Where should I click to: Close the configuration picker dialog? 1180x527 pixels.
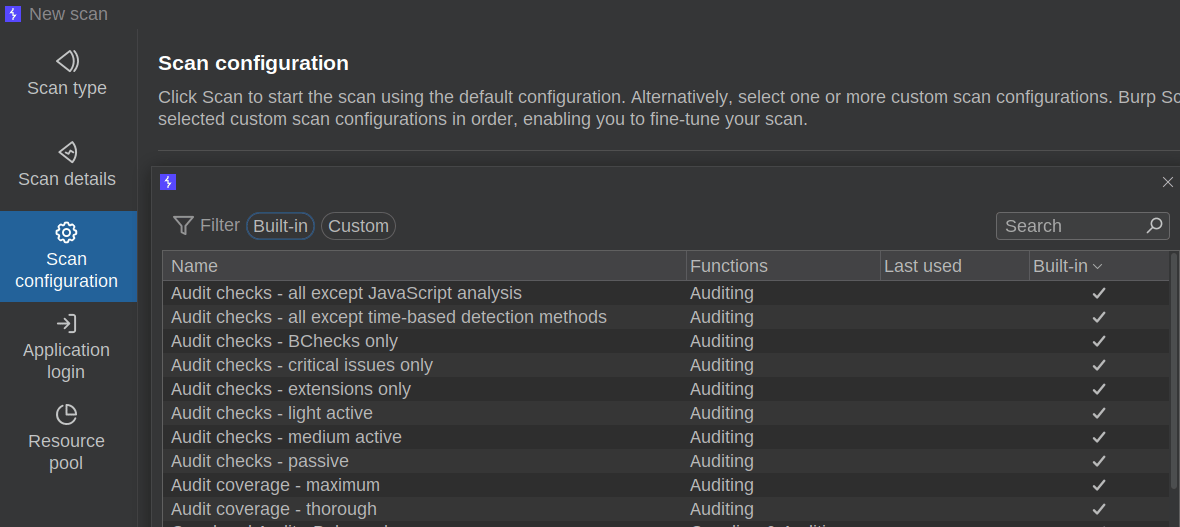pos(1167,182)
